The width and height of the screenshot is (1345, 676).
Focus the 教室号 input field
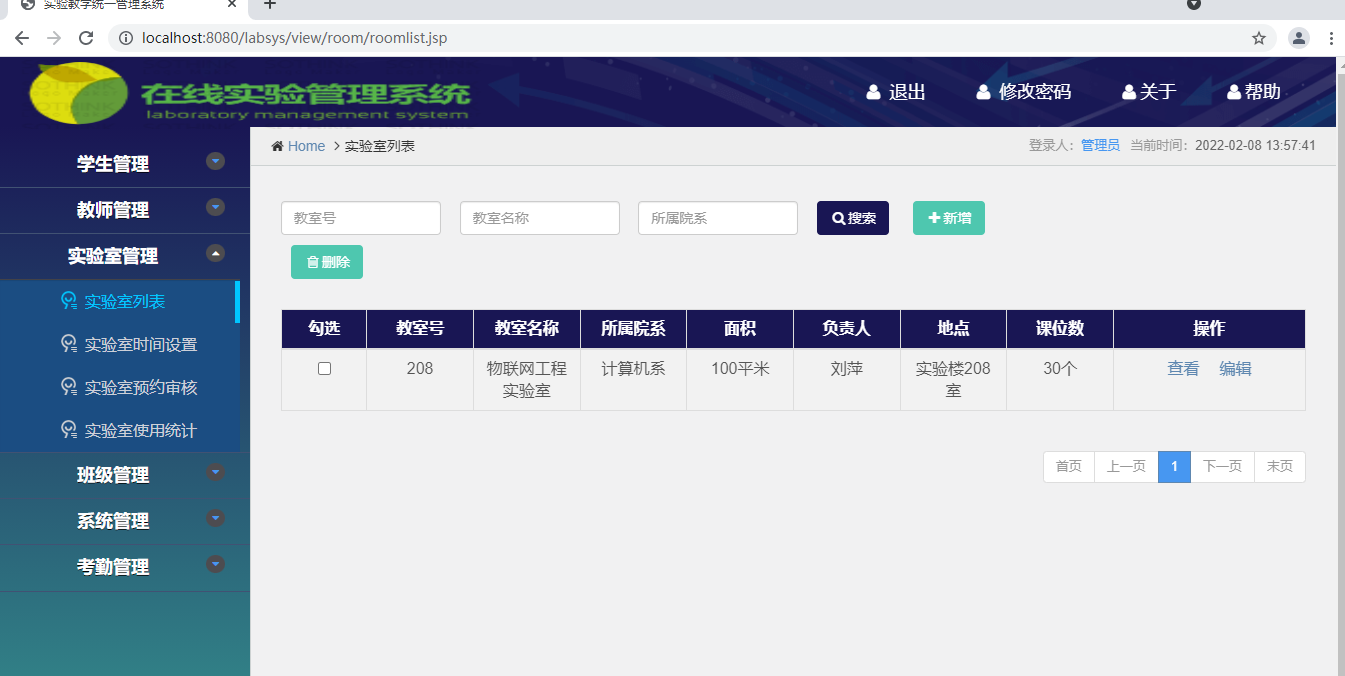(361, 218)
